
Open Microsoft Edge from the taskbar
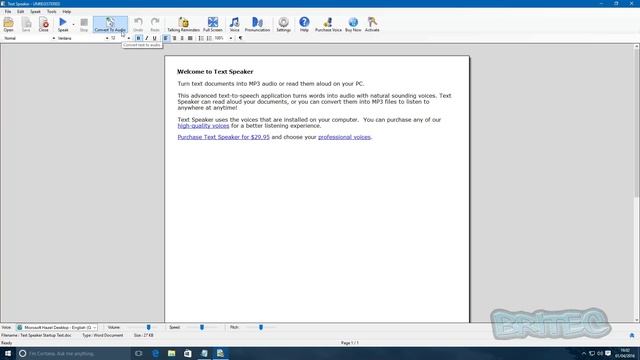coord(155,353)
